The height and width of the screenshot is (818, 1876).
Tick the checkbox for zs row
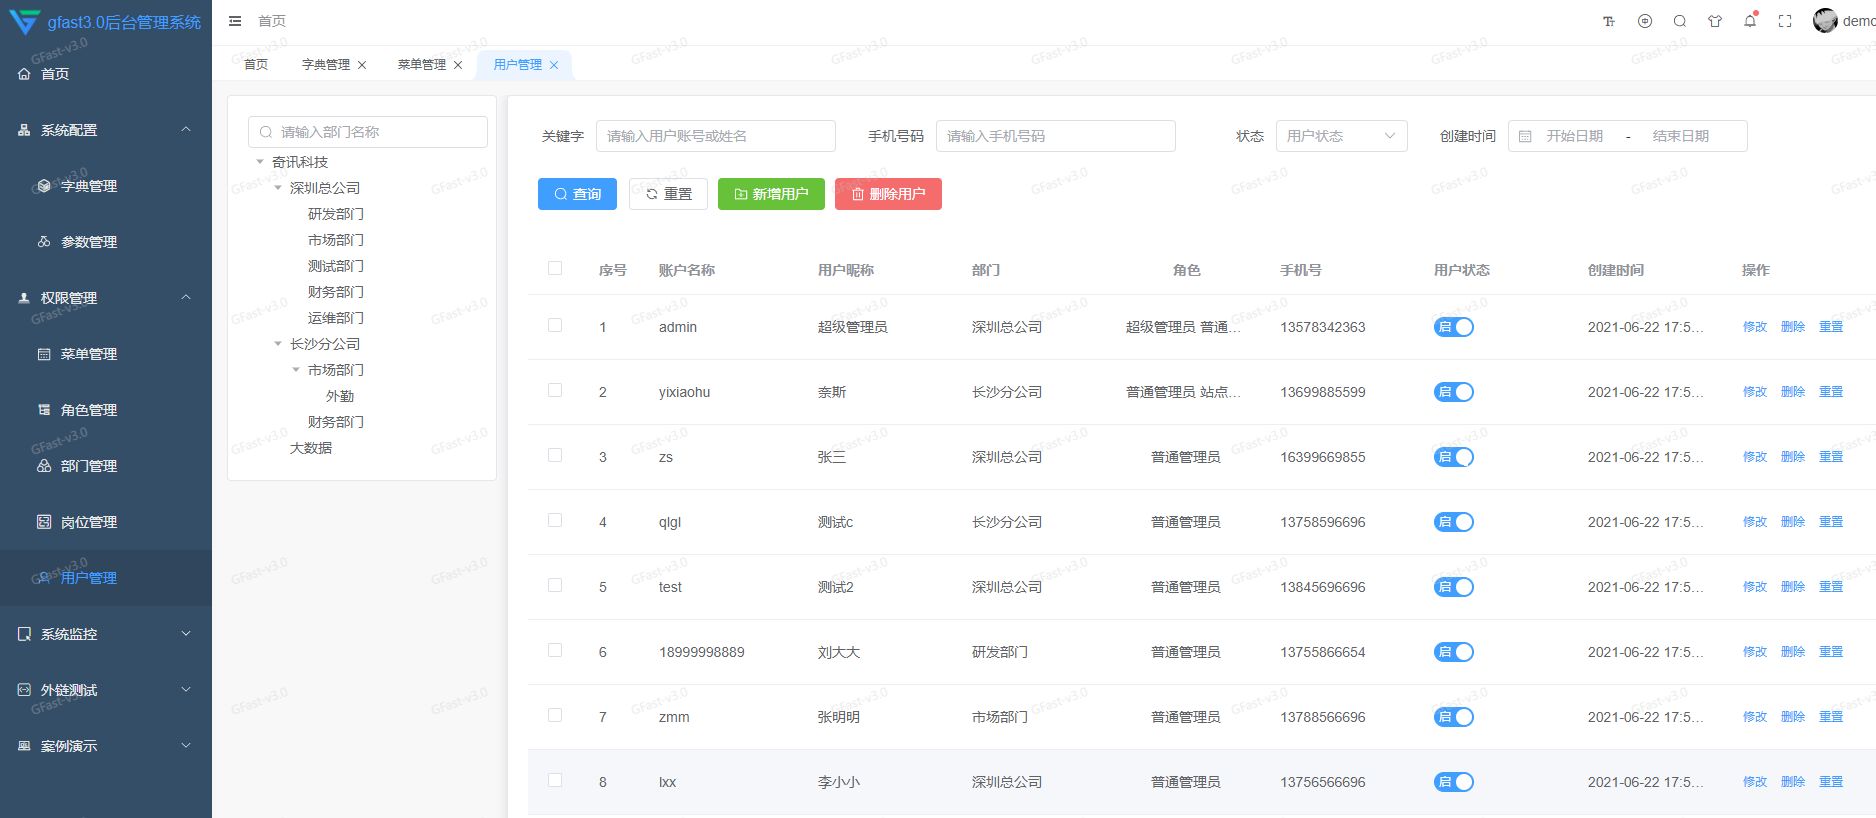555,455
